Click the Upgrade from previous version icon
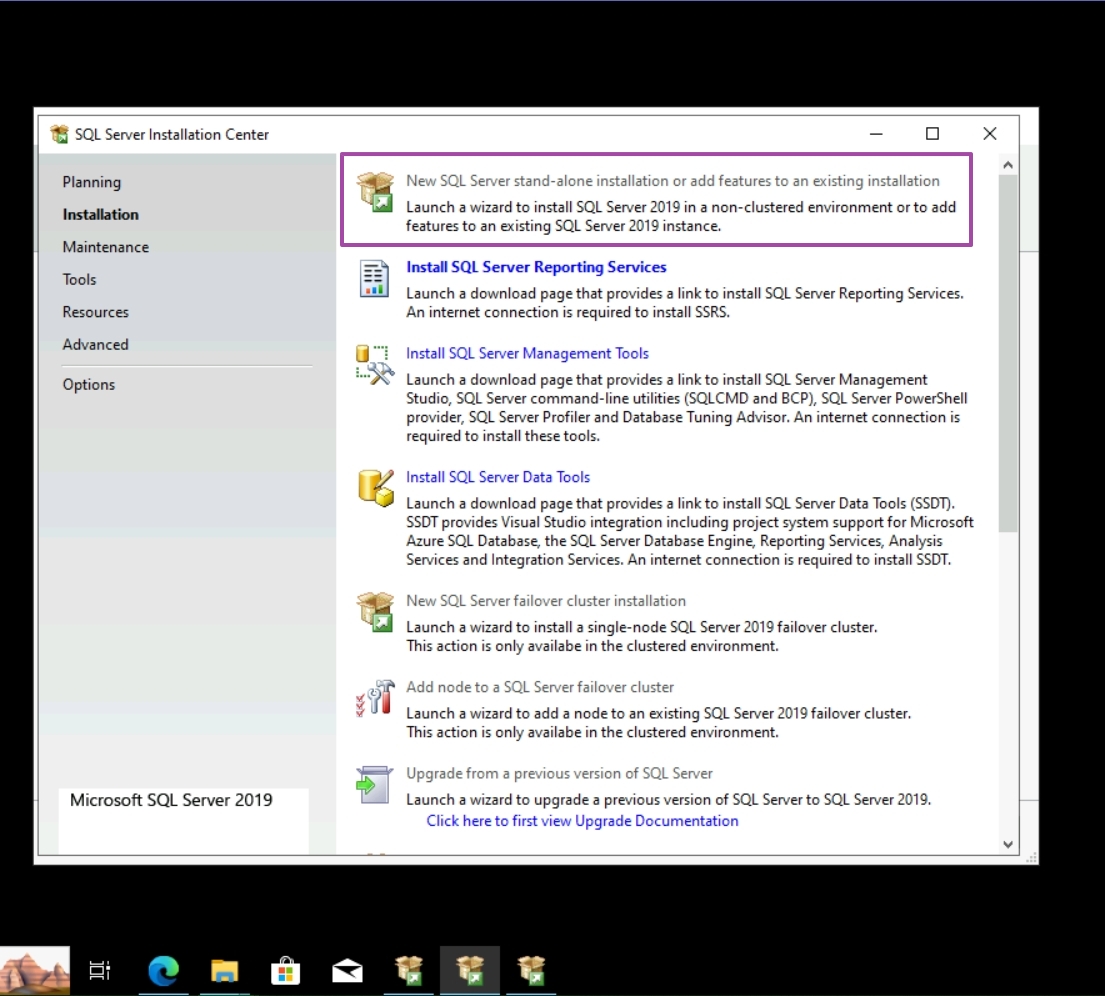This screenshot has height=996, width=1105. tap(374, 785)
